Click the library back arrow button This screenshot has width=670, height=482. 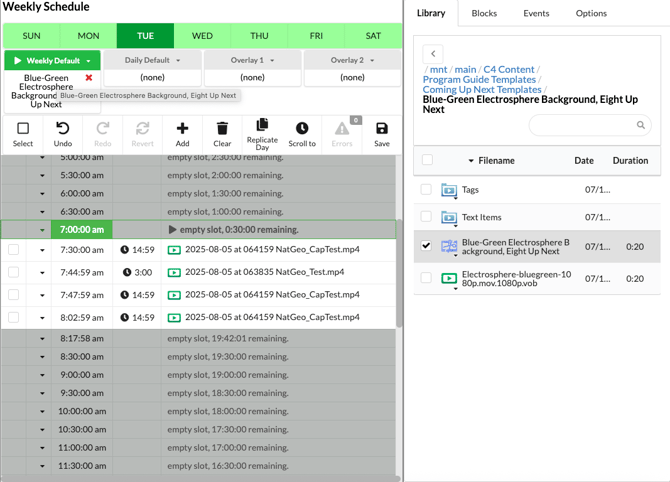click(x=433, y=54)
